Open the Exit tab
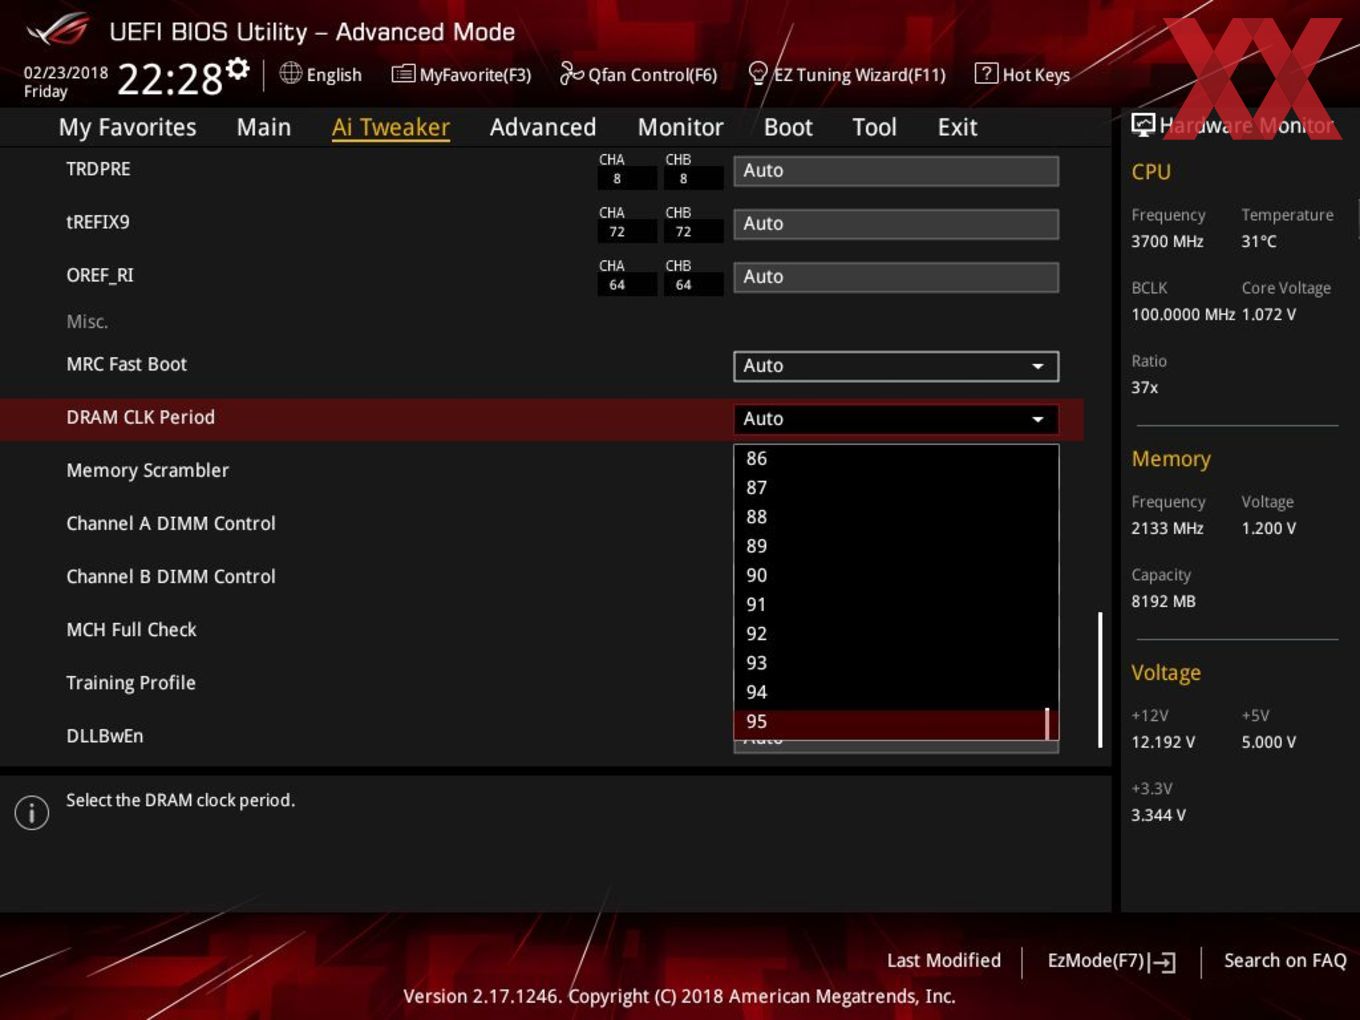 point(957,127)
